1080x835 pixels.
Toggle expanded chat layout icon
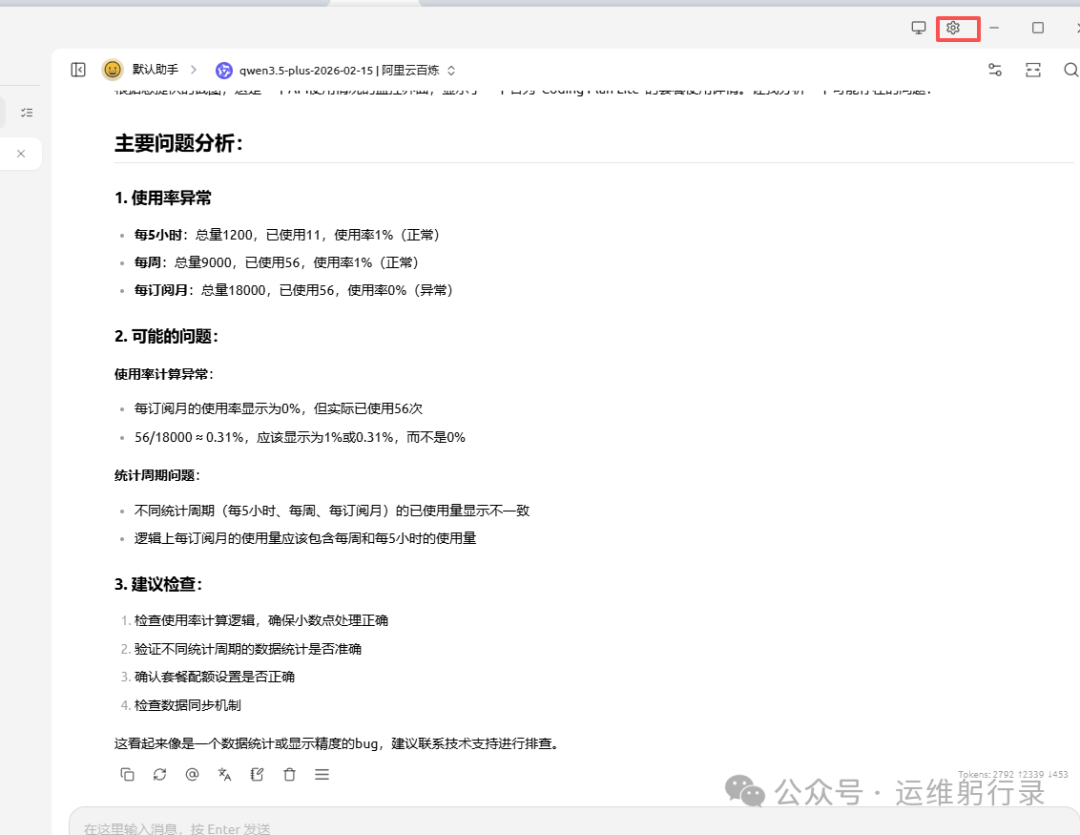(1033, 70)
